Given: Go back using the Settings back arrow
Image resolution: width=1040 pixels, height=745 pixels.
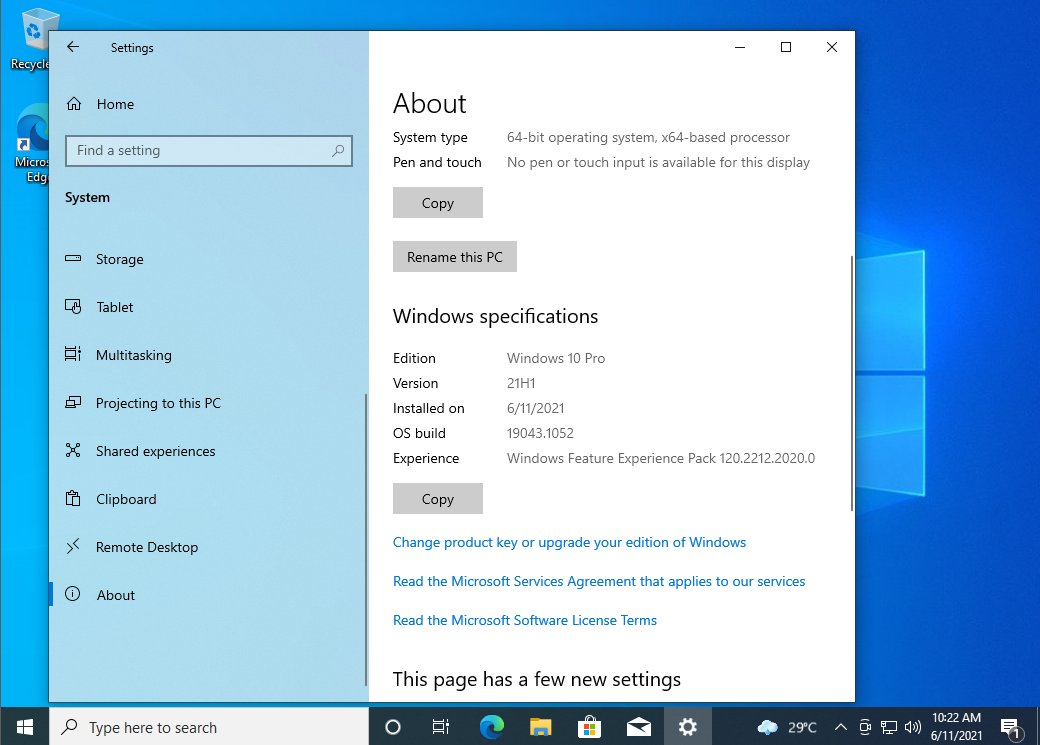Looking at the screenshot, I should coord(73,47).
